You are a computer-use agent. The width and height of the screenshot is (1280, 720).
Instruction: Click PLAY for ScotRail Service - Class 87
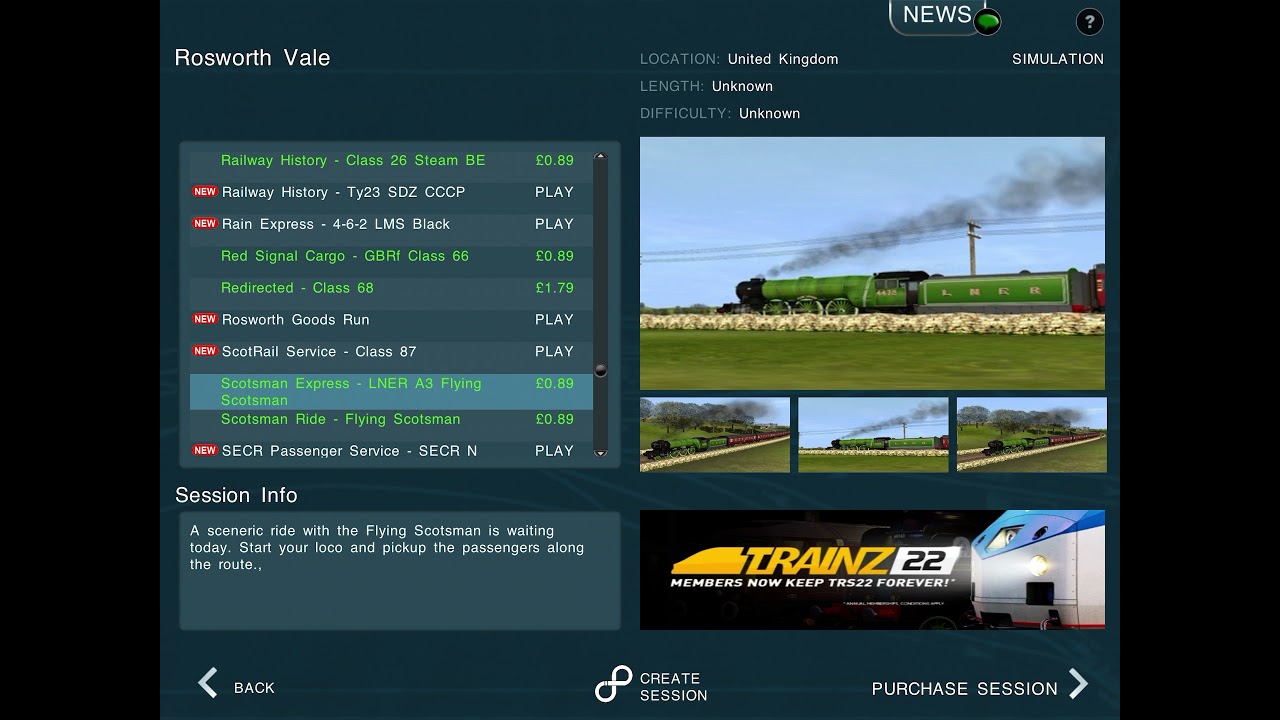pyautogui.click(x=554, y=352)
